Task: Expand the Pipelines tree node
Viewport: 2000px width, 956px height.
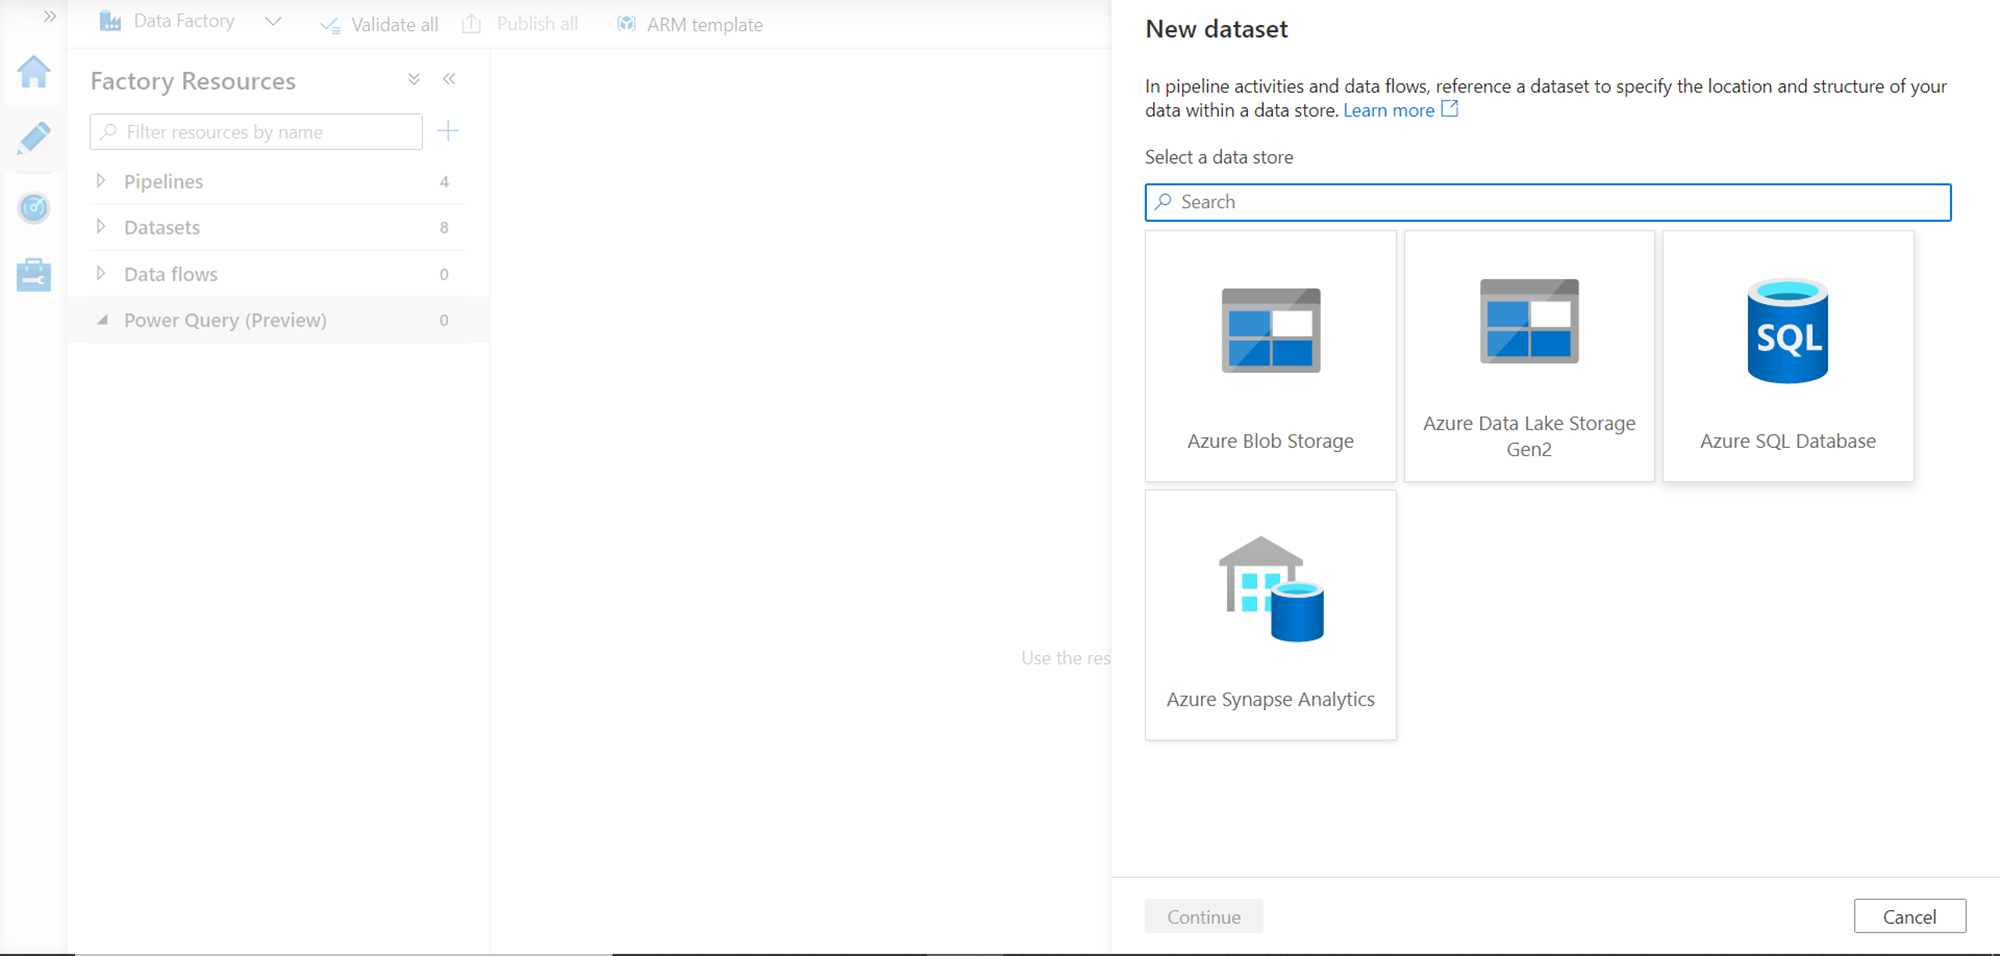Action: 101,181
